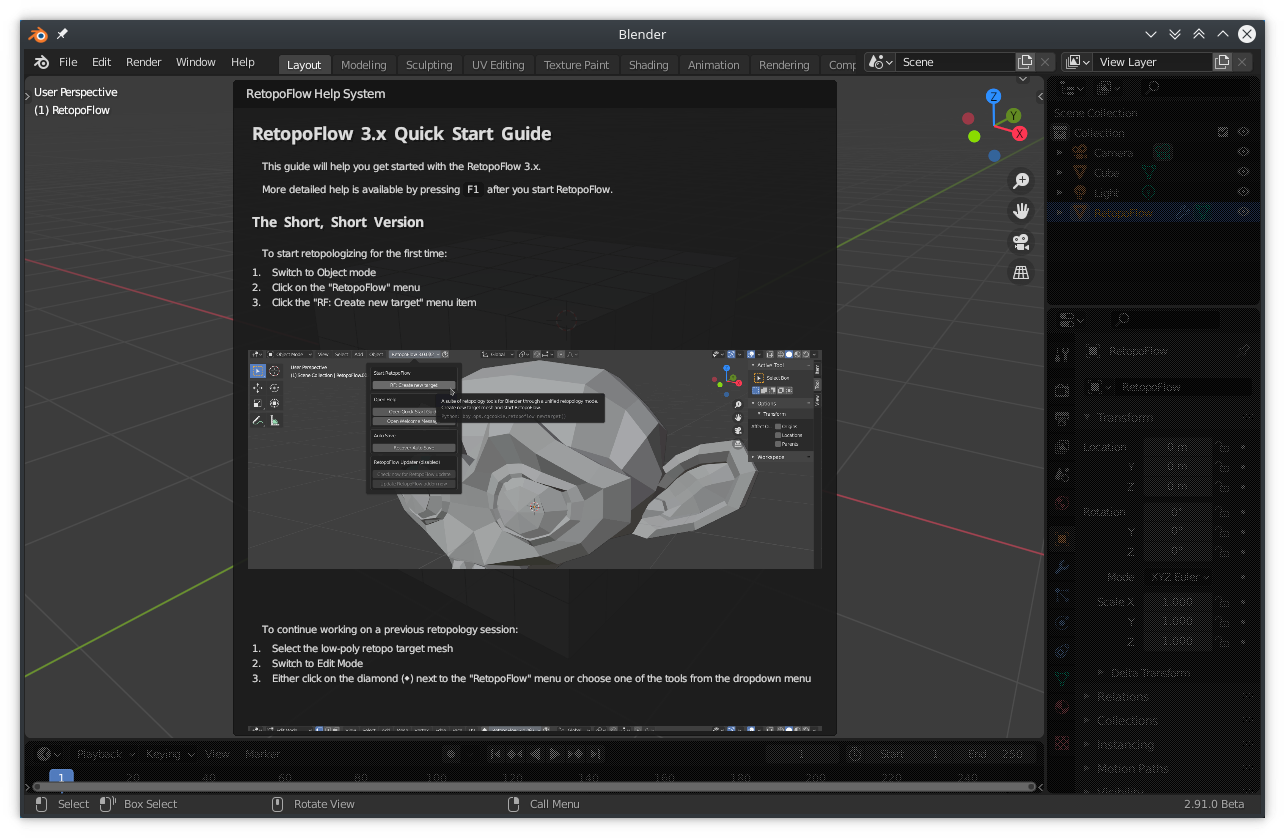Click the blue Z axis gizmo ball
The image size is (1285, 838).
pyautogui.click(x=994, y=96)
